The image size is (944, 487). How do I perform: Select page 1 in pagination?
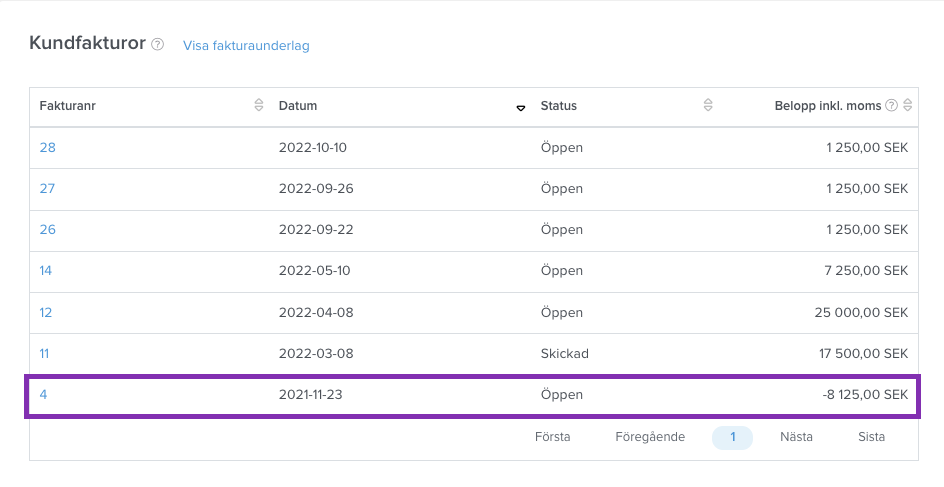tap(733, 438)
